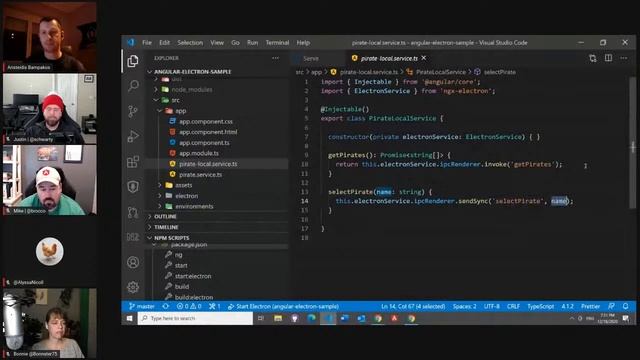Change the UTF-8 file encoding
Screen dimensions: 640x360
click(x=492, y=306)
